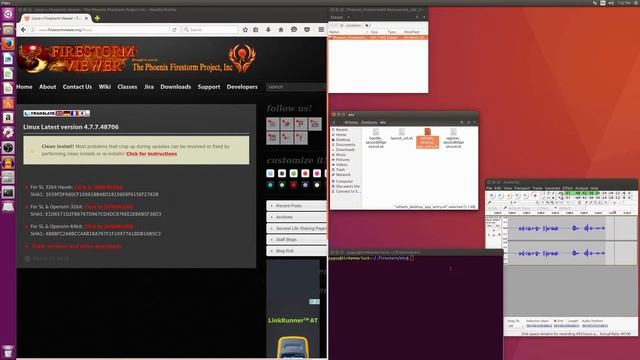Open Documents in Files window sidebar
Screen dimensions: 640x360
click(345, 145)
